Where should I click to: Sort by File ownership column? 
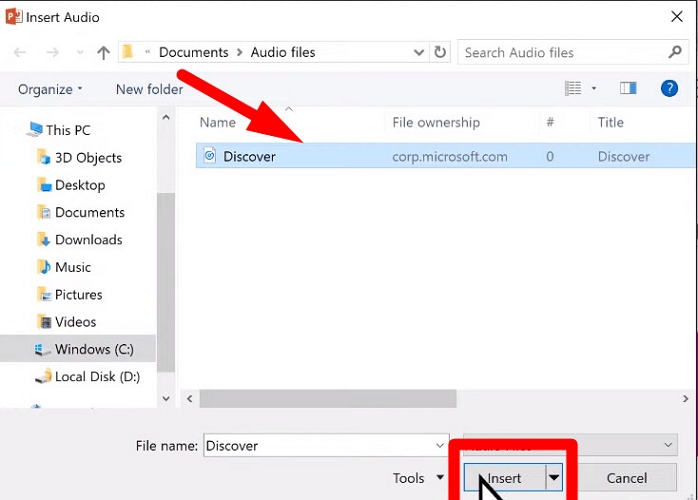pos(436,122)
